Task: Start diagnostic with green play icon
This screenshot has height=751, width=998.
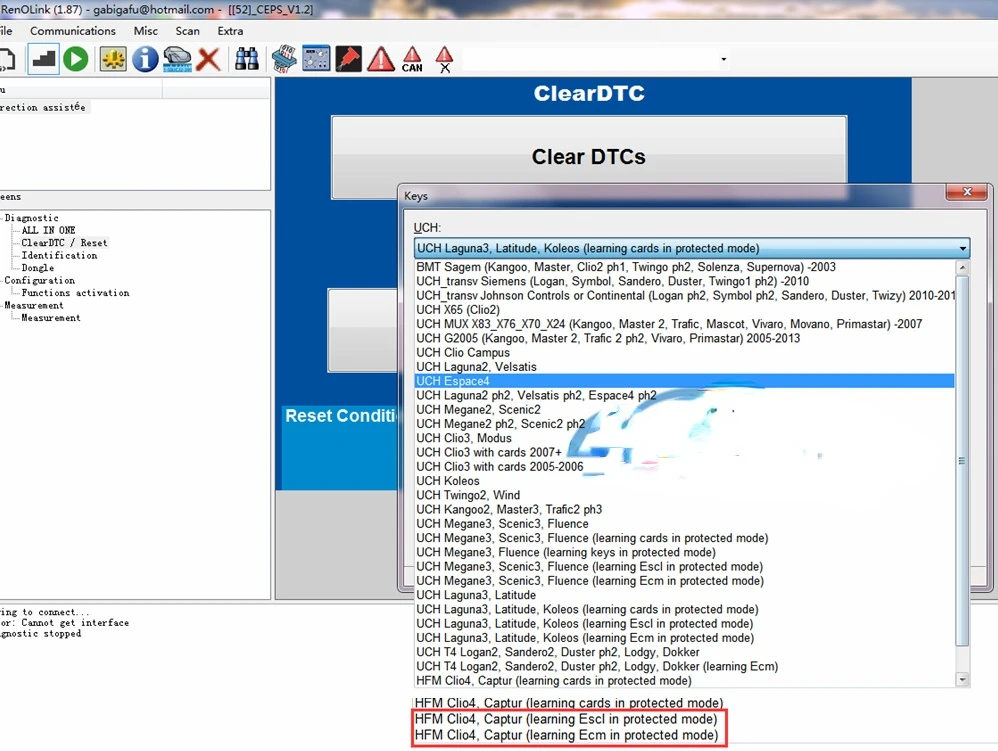Action: 76,59
